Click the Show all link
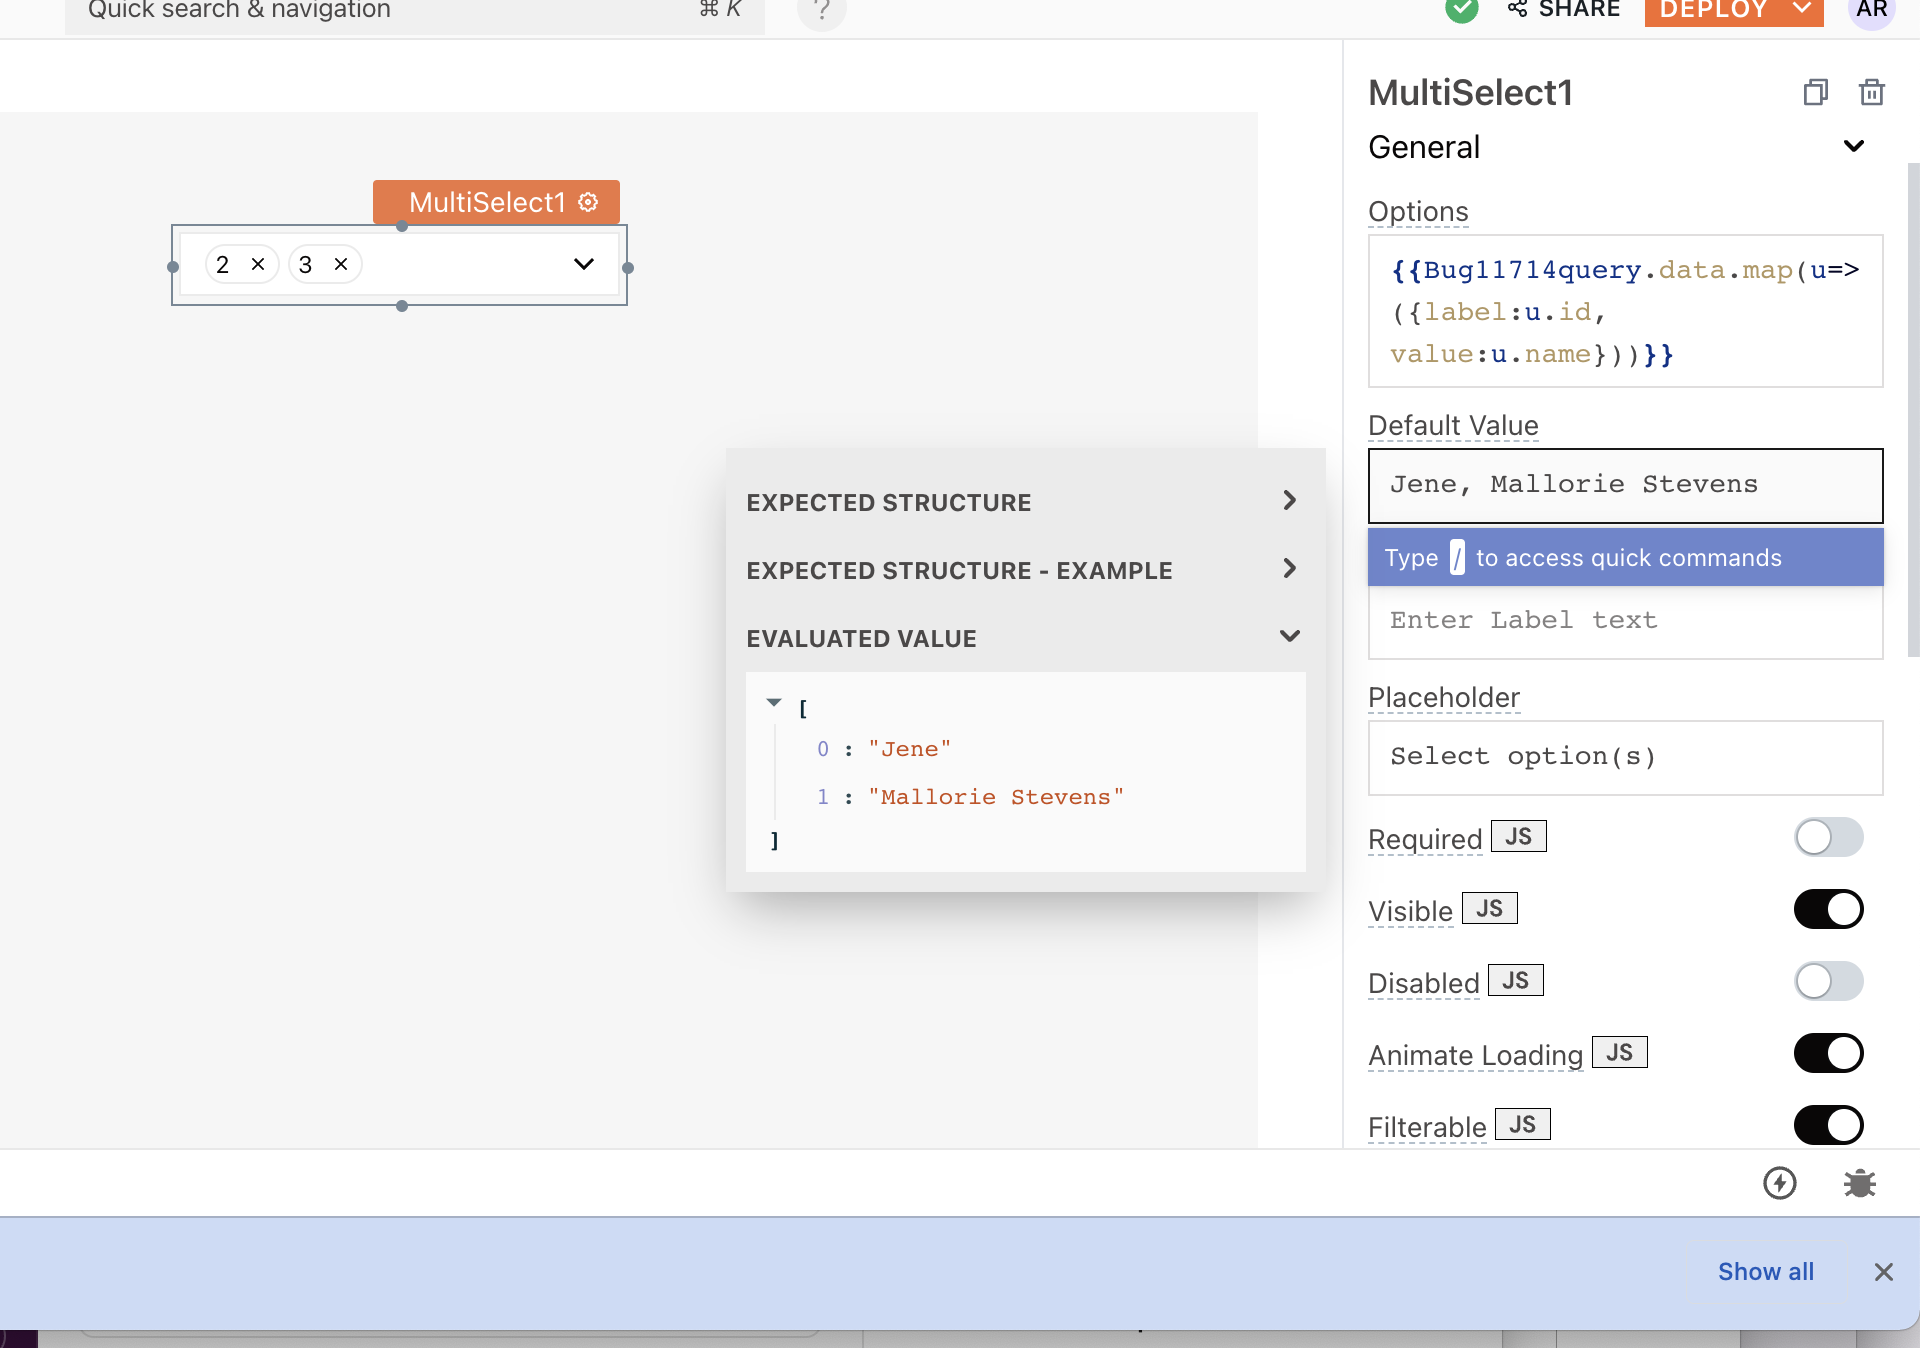Viewport: 1920px width, 1348px height. tap(1765, 1272)
